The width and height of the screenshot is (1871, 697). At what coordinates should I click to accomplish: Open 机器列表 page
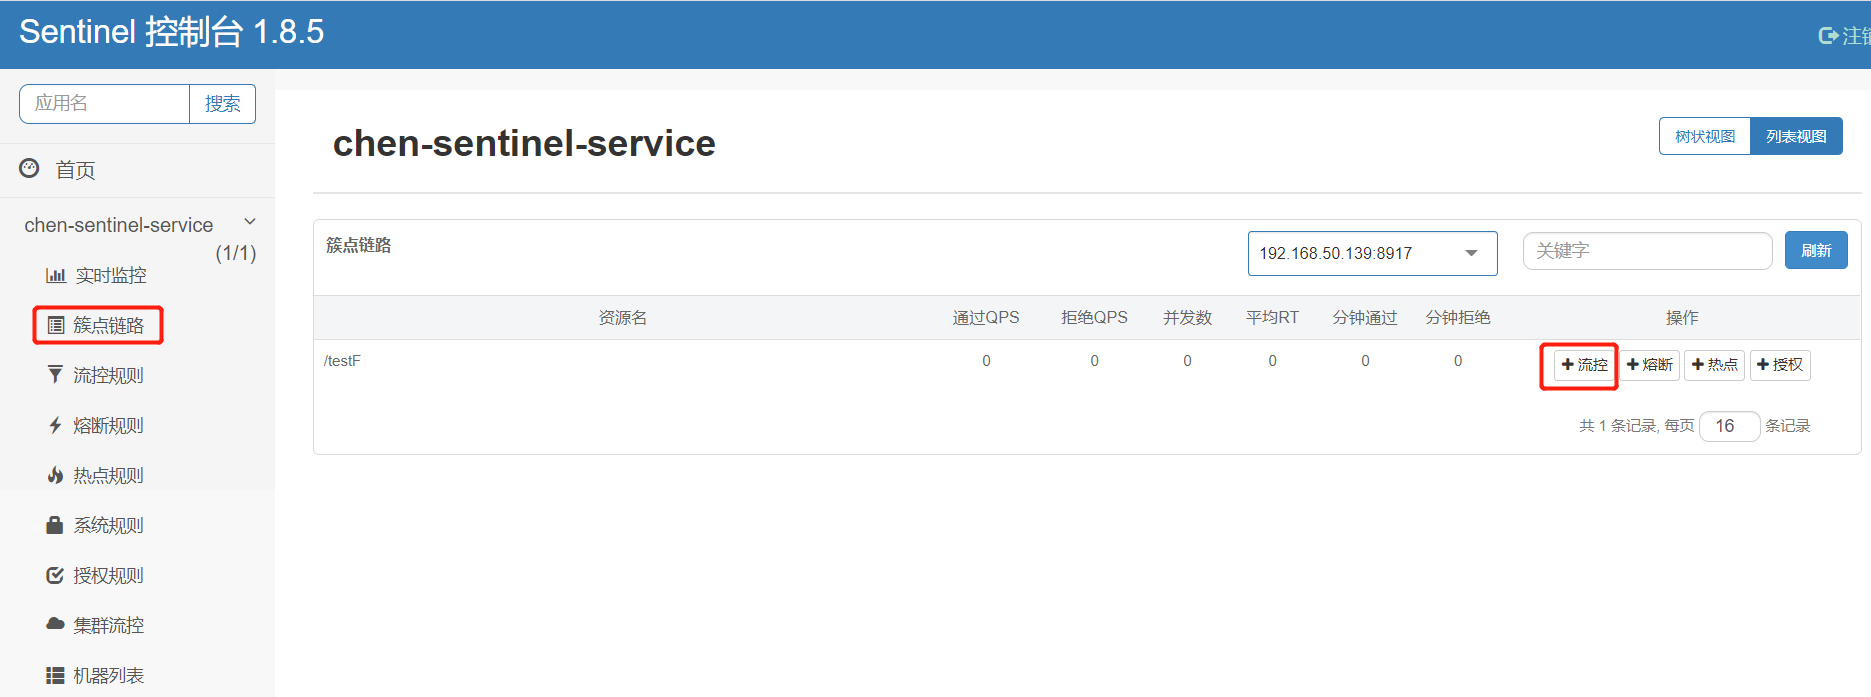(x=108, y=675)
